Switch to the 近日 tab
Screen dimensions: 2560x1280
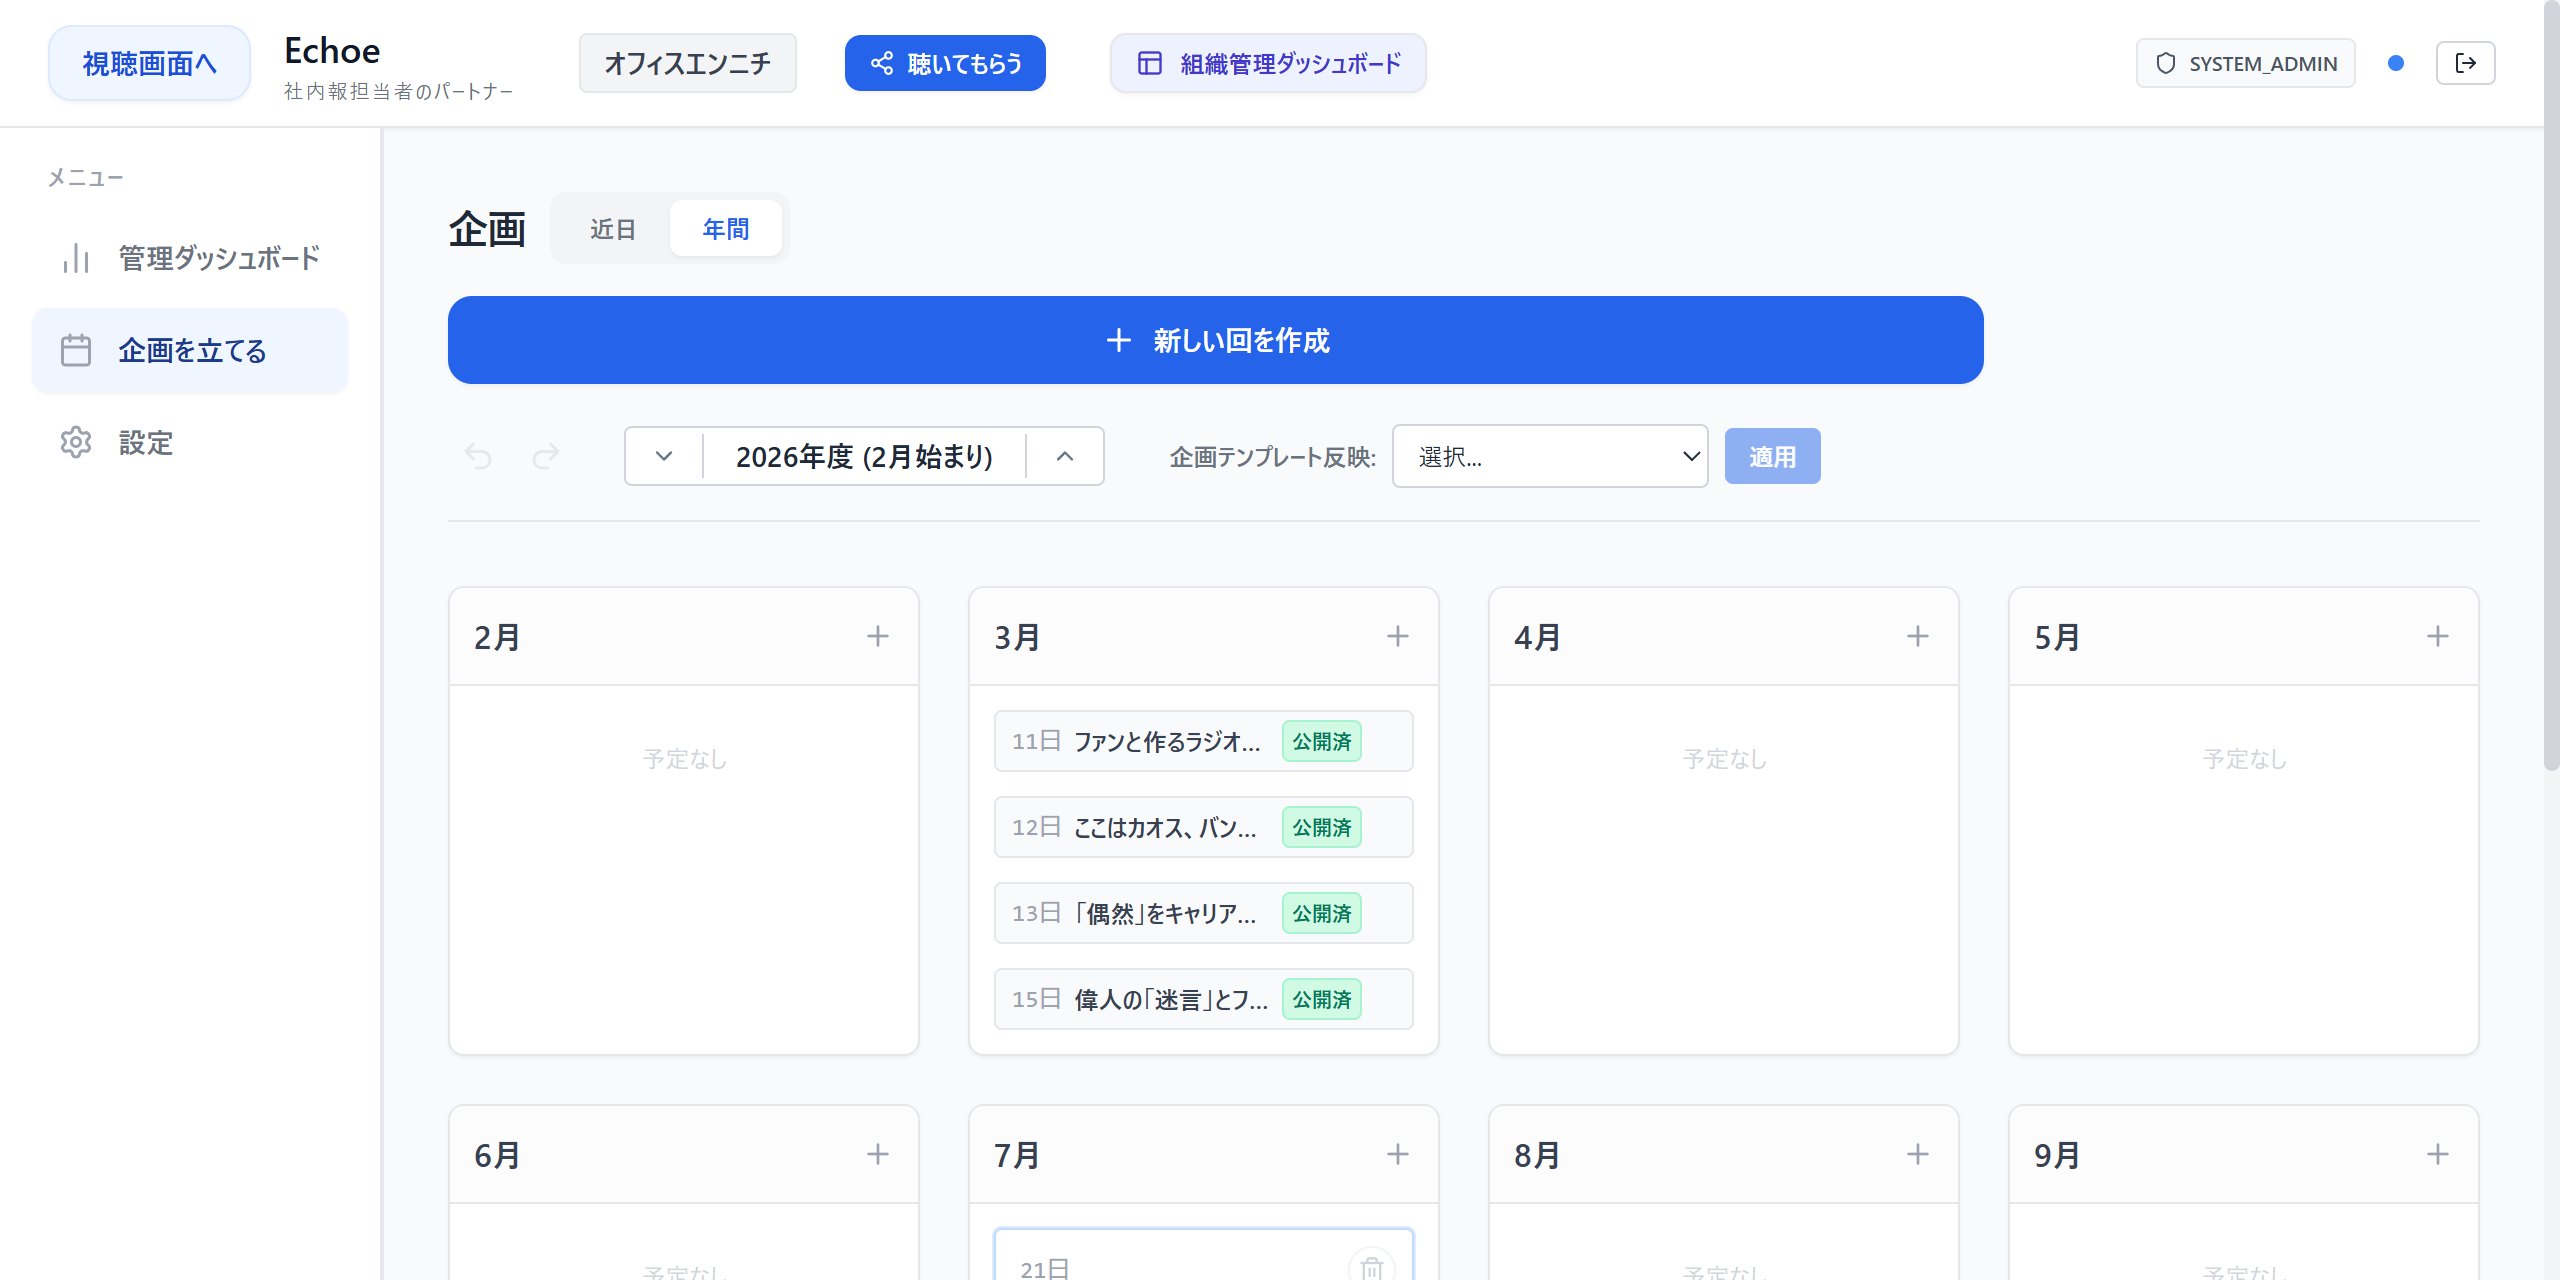(x=613, y=229)
